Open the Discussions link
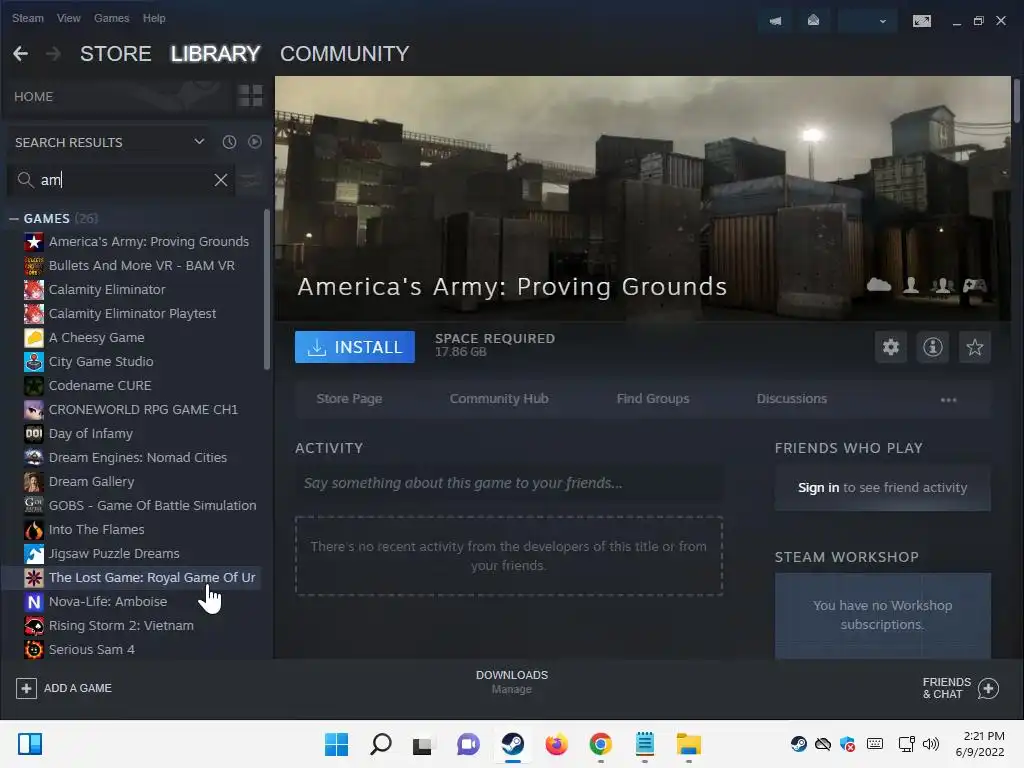The image size is (1024, 768). (792, 398)
